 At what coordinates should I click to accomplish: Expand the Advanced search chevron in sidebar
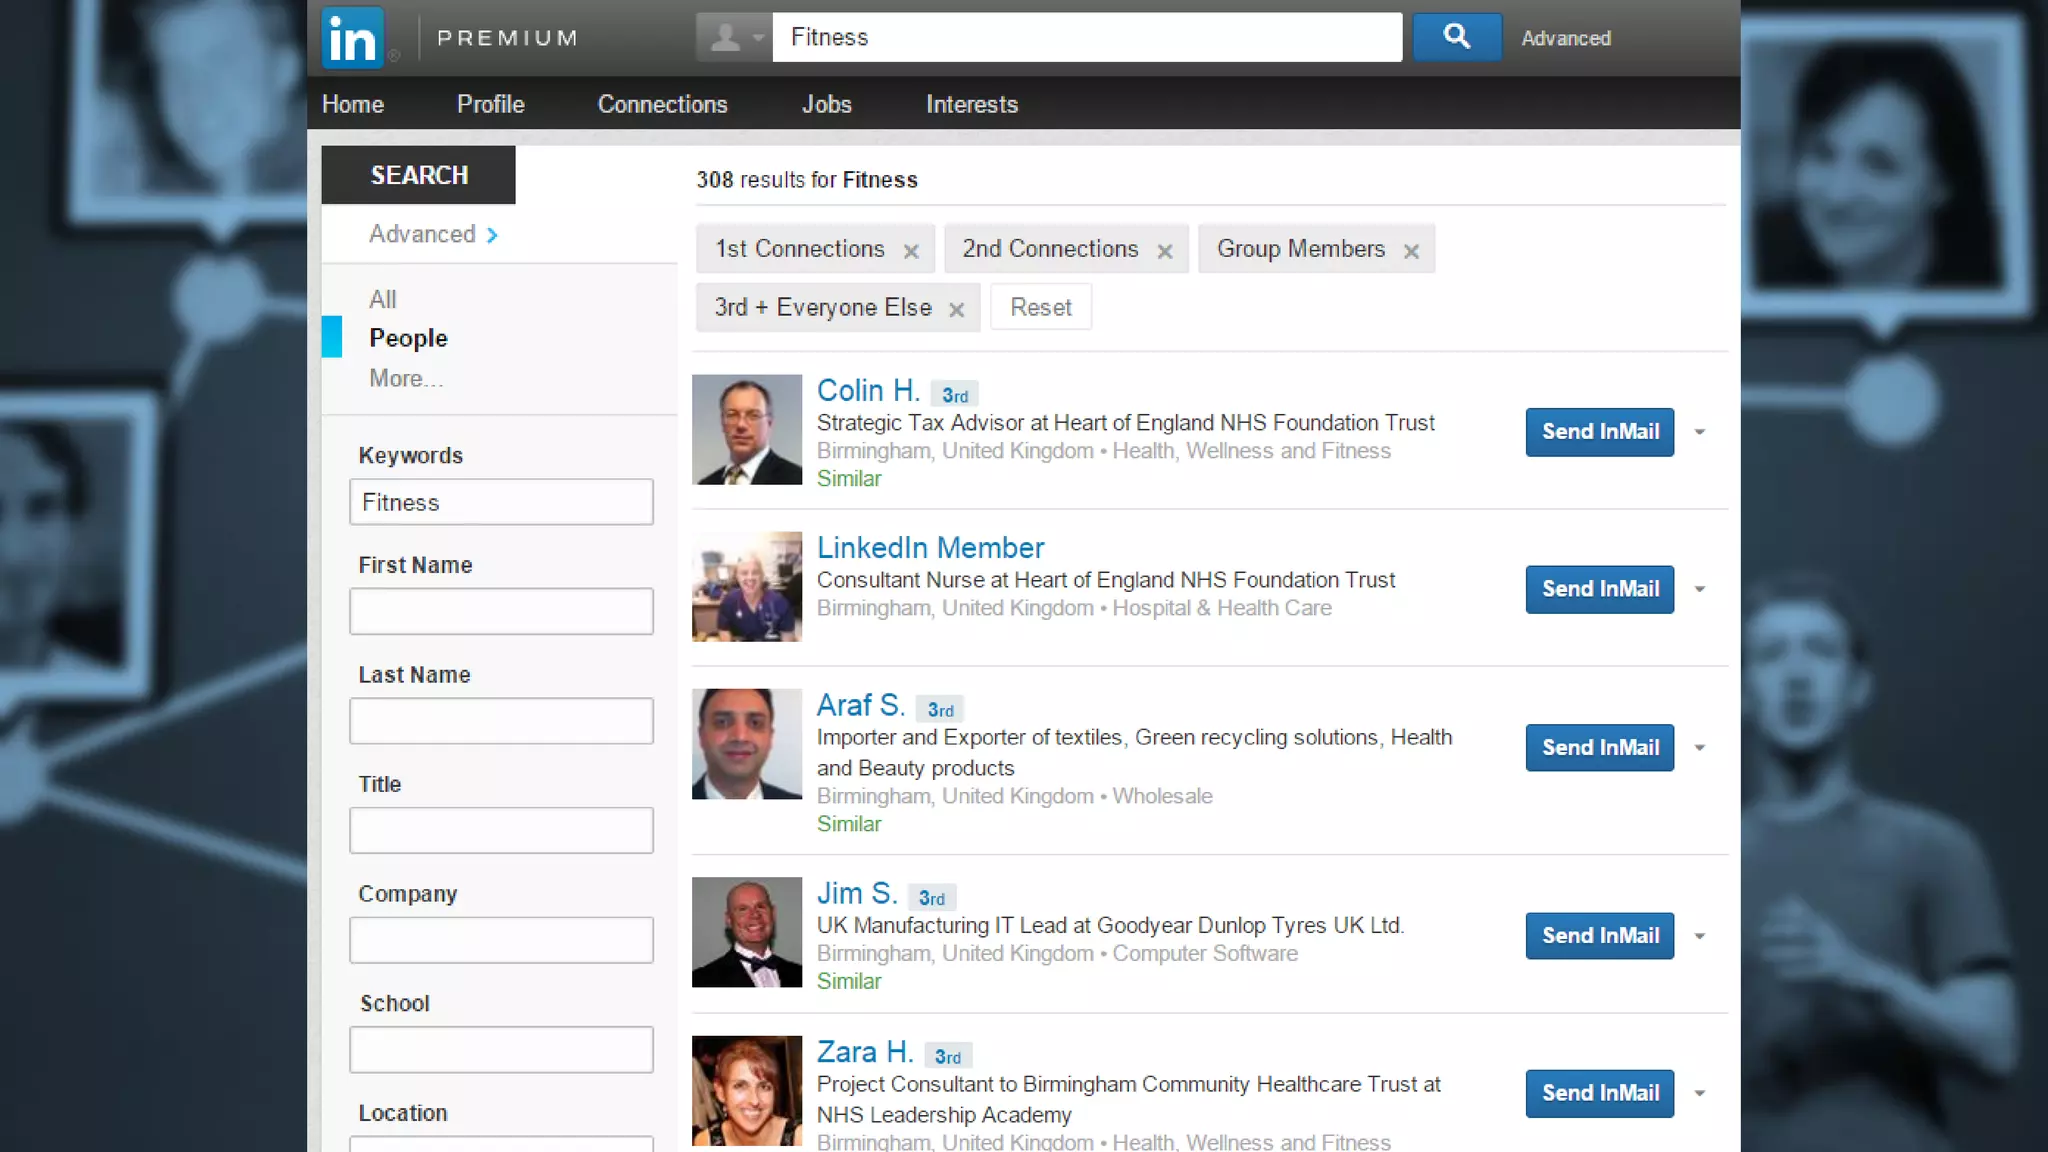tap(492, 235)
